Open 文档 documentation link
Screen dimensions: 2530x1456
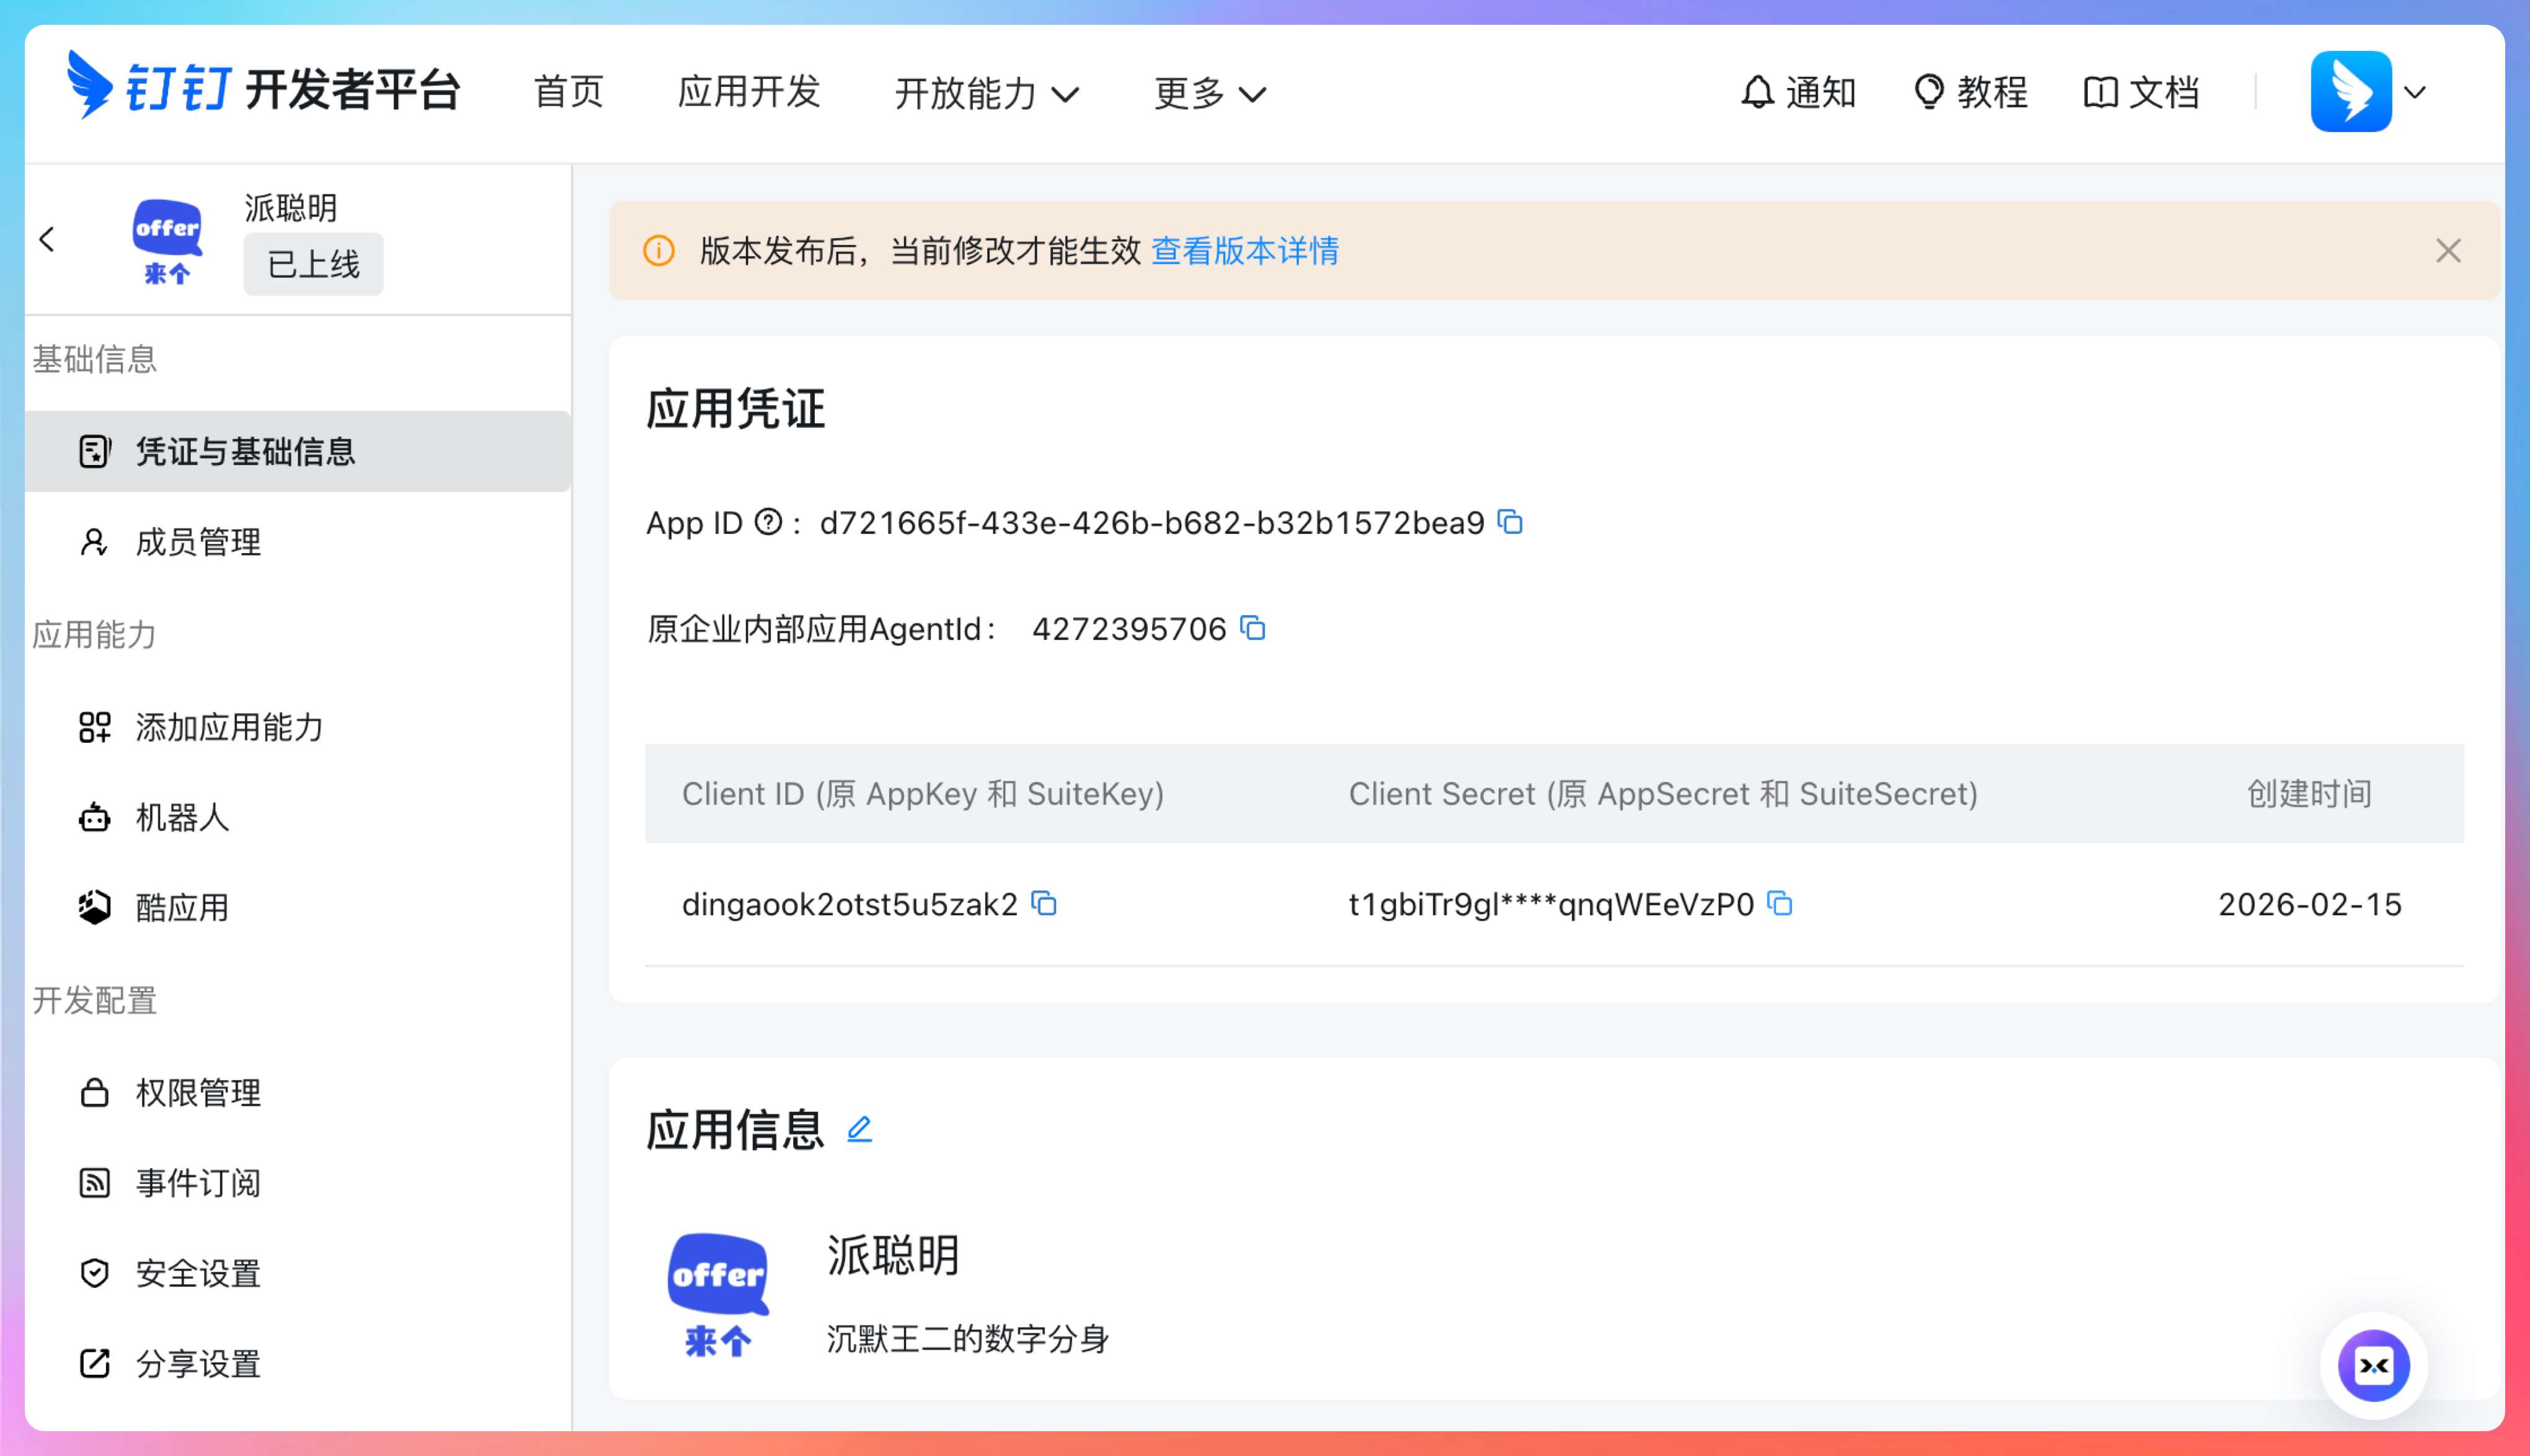click(2142, 92)
